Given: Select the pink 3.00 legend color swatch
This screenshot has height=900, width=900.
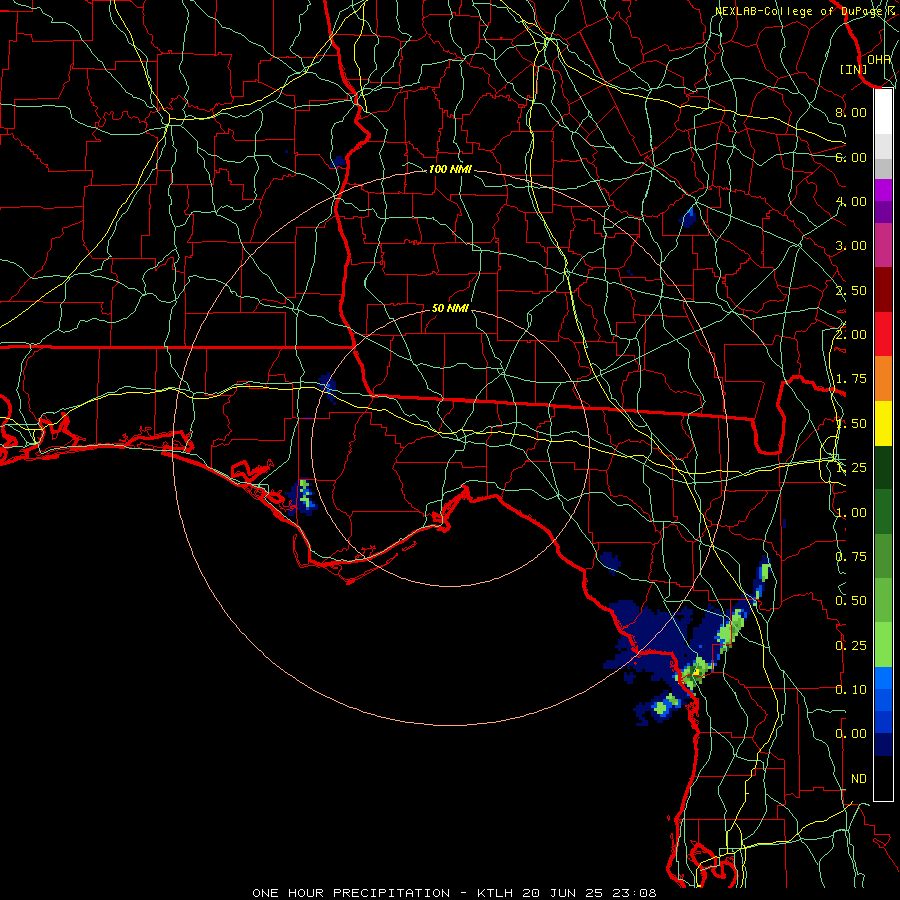Looking at the screenshot, I should coord(883,245).
